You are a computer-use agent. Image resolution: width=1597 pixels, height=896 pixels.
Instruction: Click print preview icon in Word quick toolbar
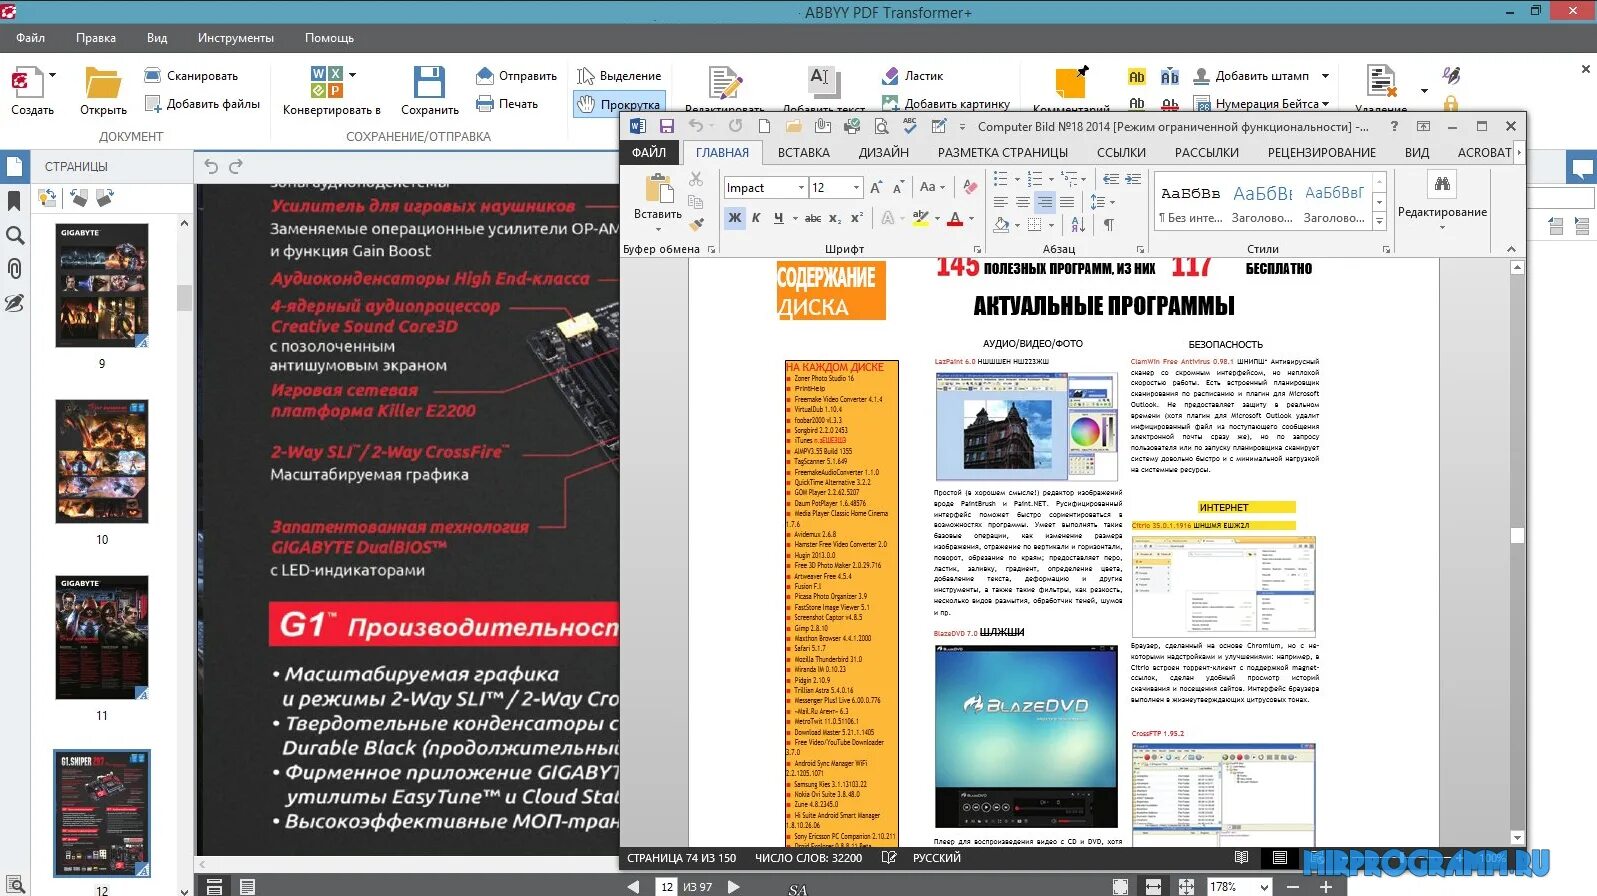click(x=881, y=127)
